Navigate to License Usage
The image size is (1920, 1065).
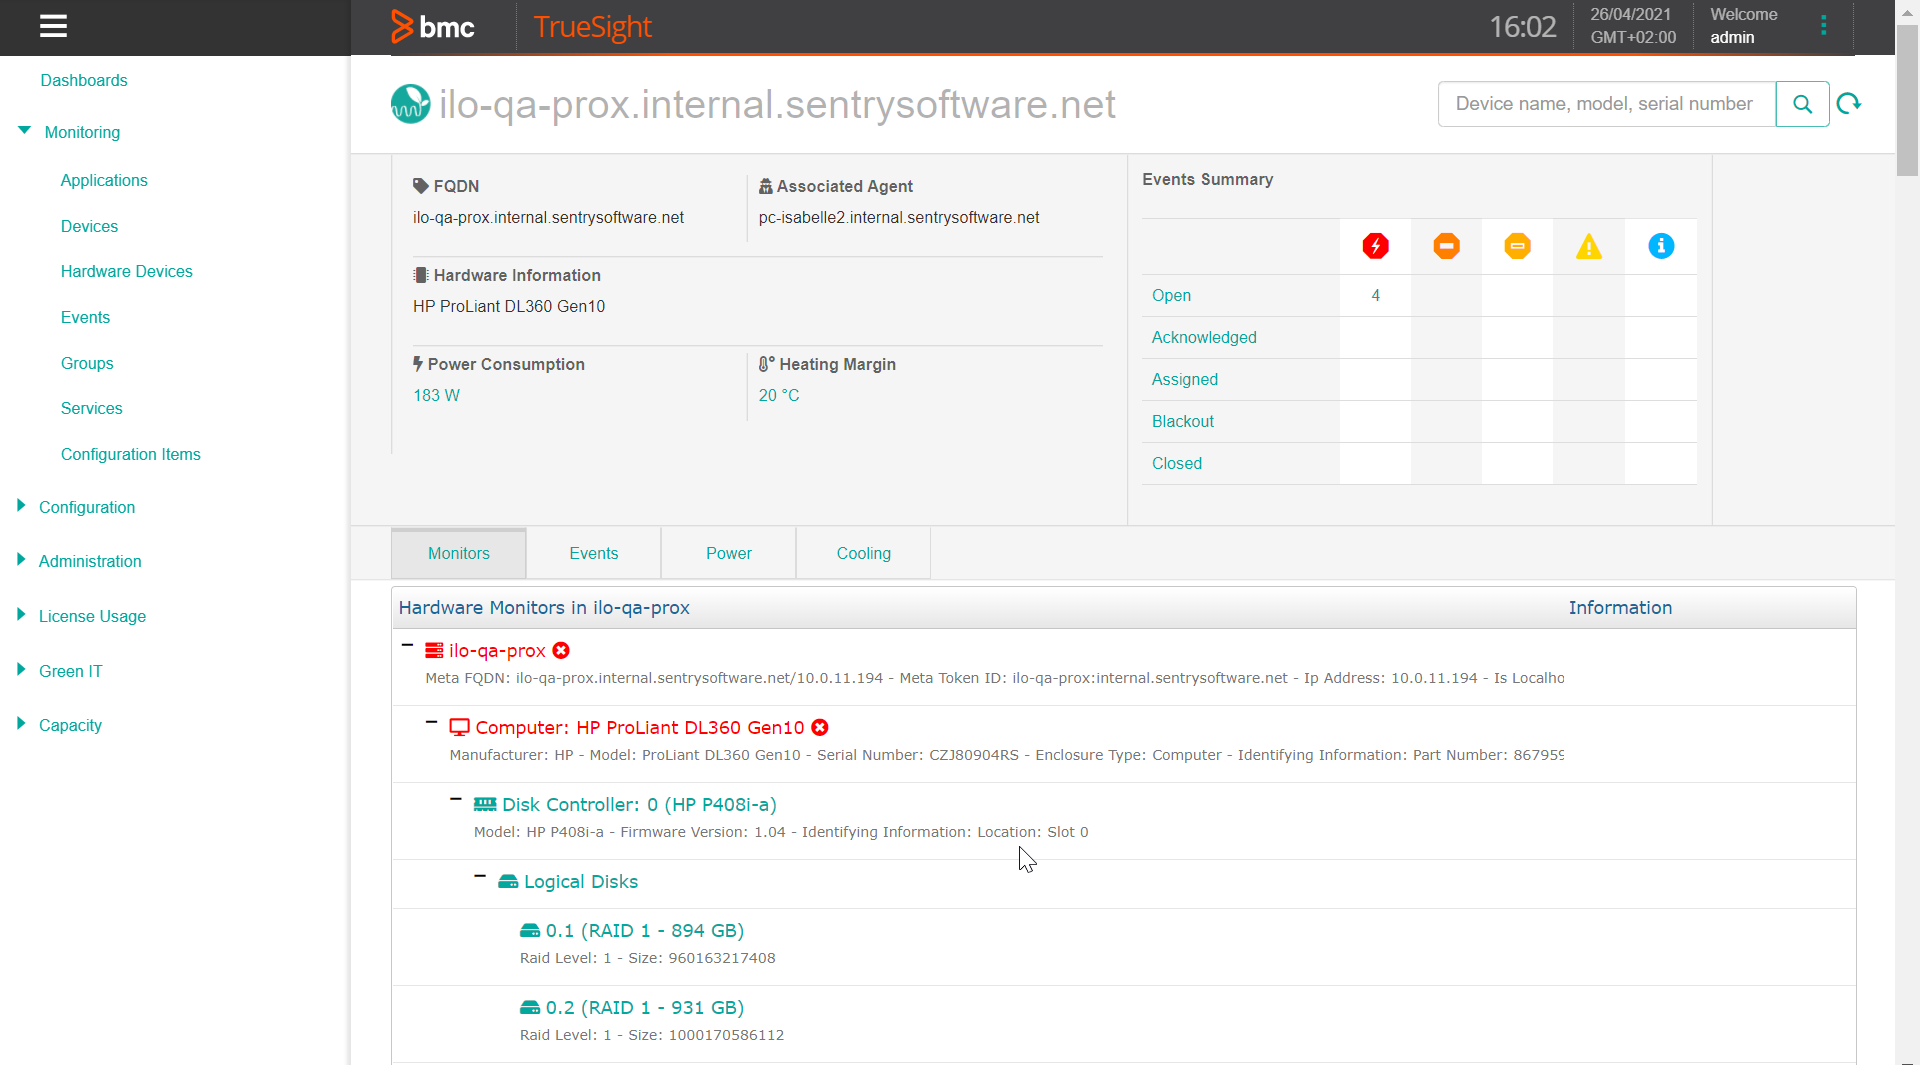92,616
